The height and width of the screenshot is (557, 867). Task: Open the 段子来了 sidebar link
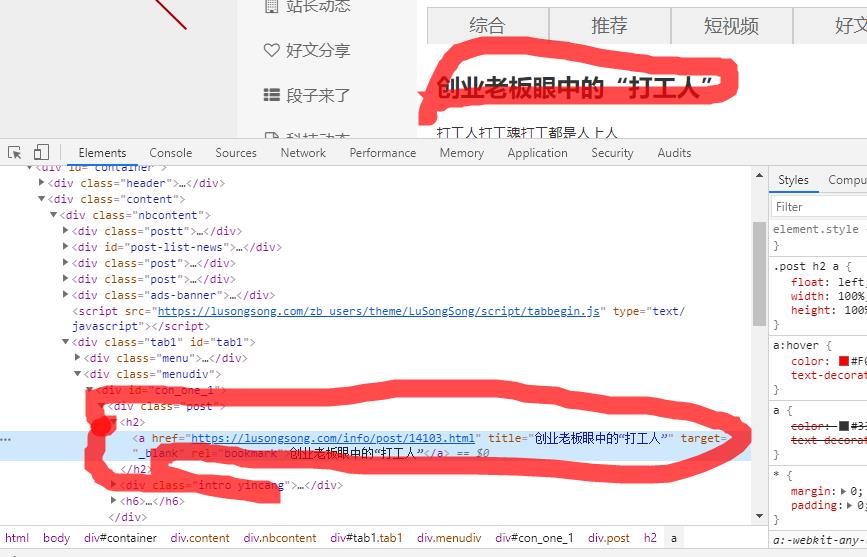tap(318, 95)
